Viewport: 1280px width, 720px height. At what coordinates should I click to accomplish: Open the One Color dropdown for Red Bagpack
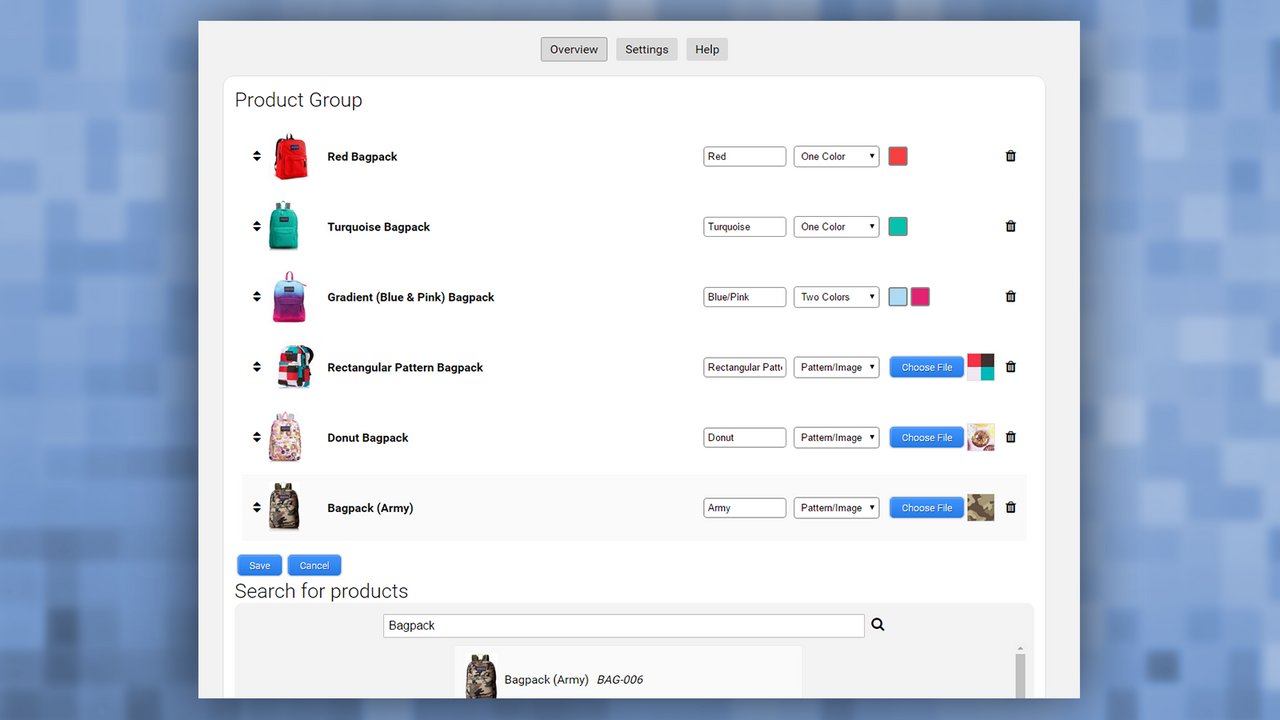[x=836, y=156]
